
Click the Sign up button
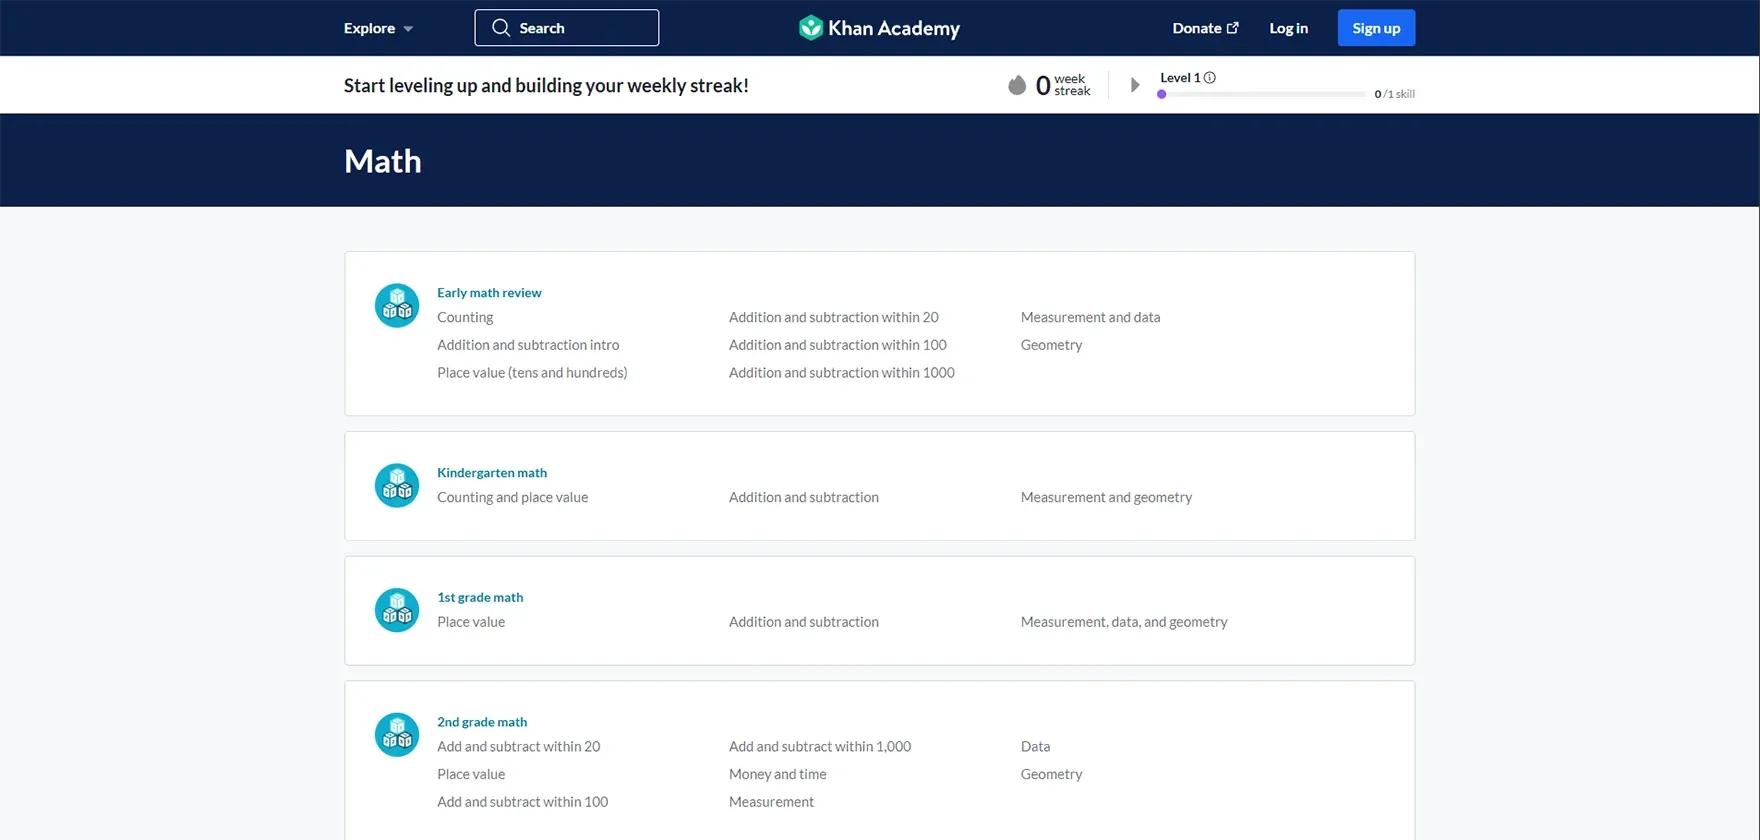click(1376, 28)
